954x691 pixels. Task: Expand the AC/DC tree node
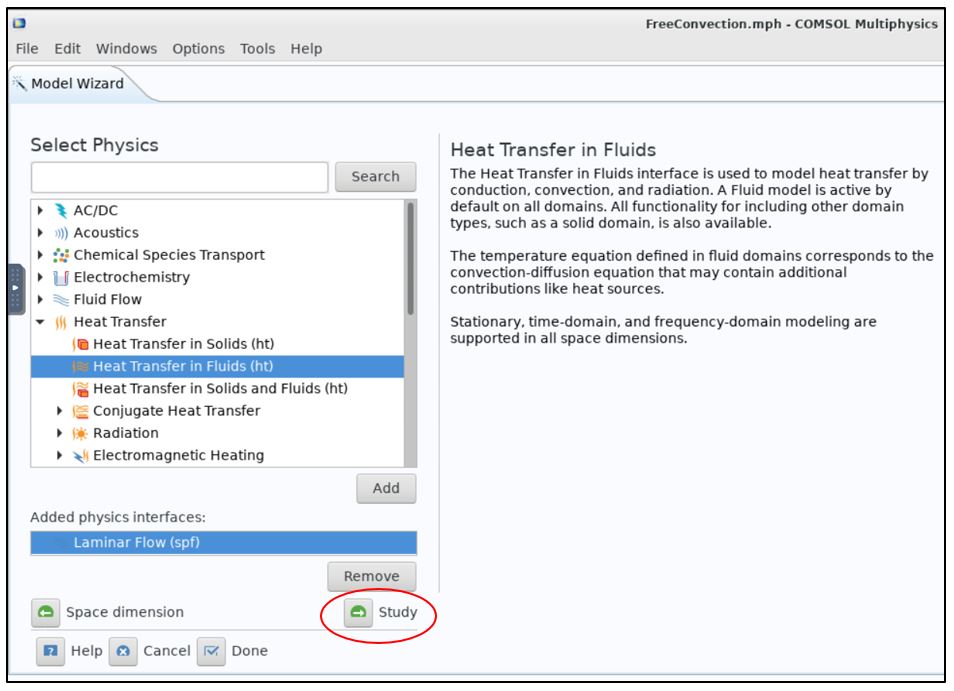(x=40, y=210)
